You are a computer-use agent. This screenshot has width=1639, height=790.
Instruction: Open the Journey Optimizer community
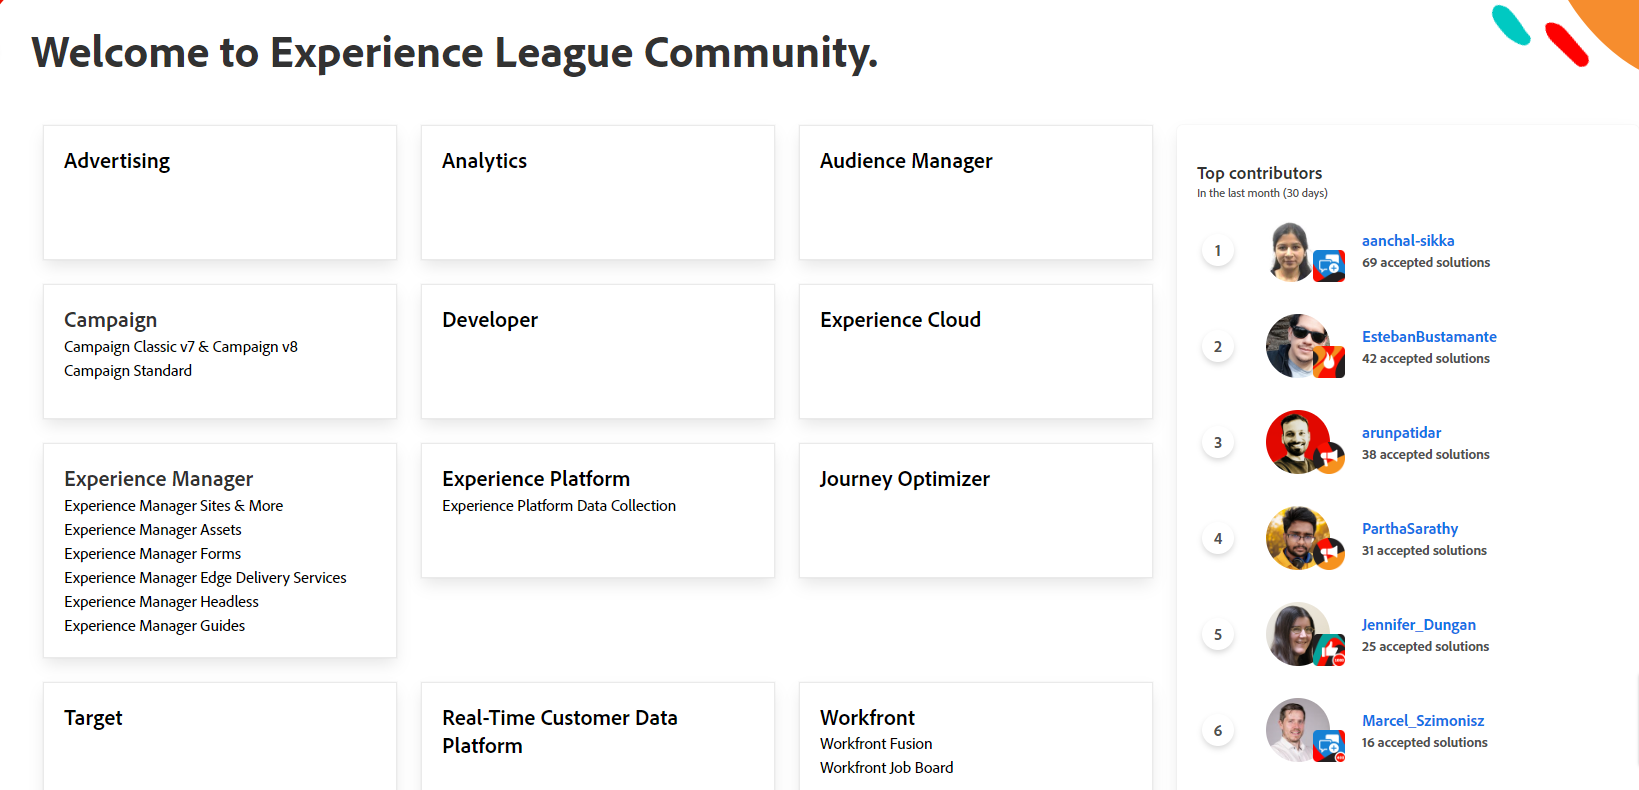976,510
